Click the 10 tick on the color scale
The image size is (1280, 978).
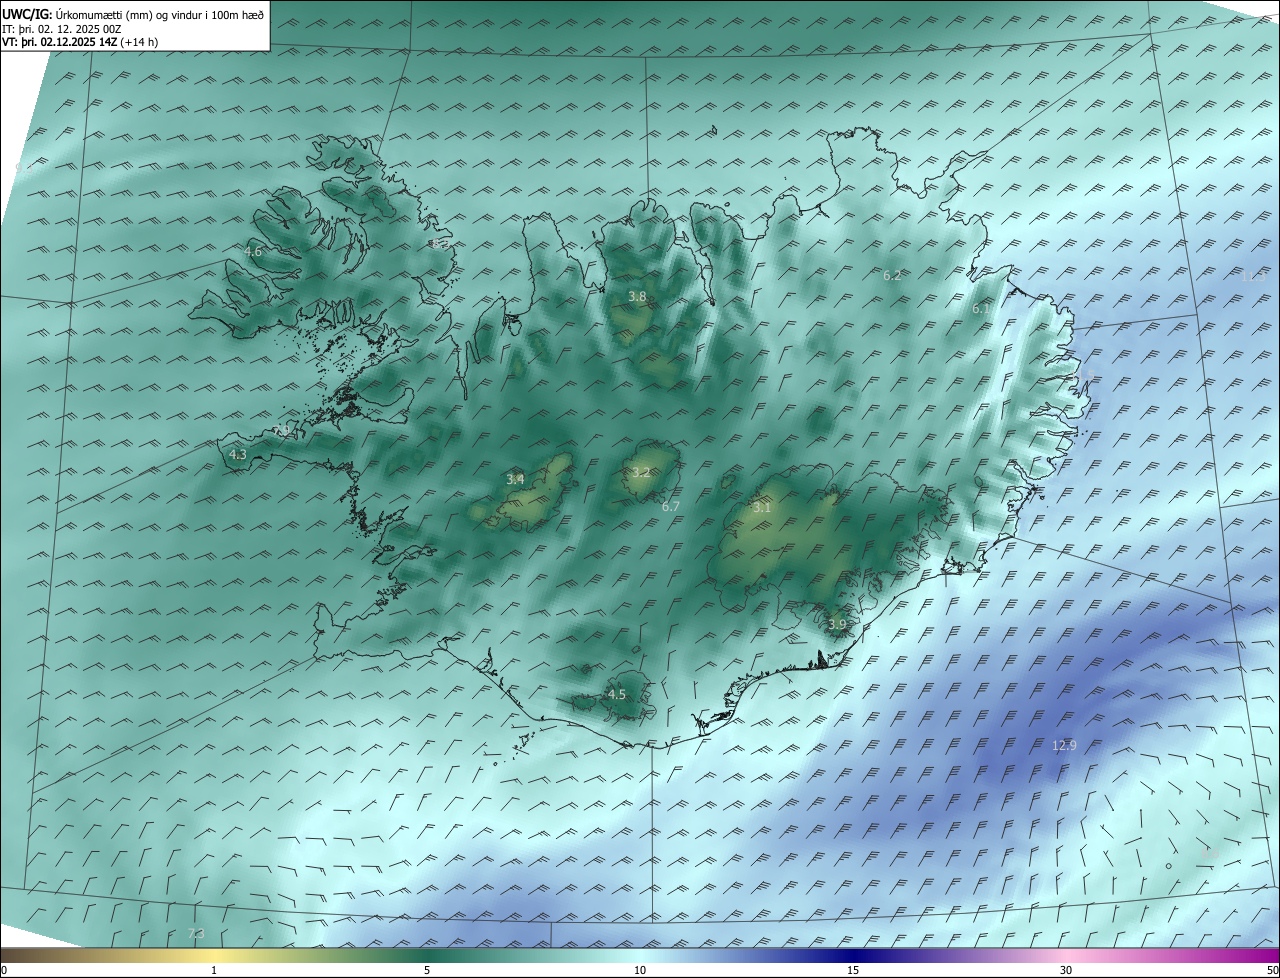(640, 970)
